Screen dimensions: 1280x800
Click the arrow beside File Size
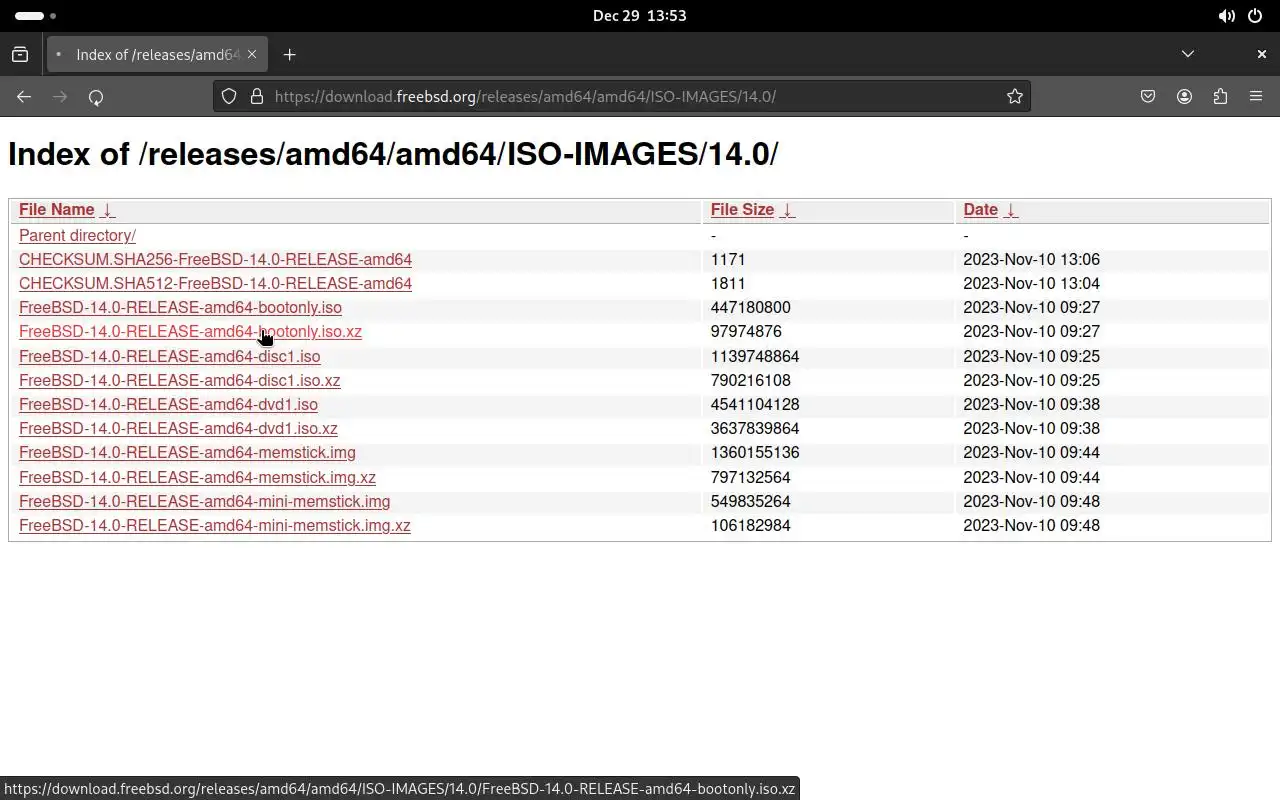[787, 210]
